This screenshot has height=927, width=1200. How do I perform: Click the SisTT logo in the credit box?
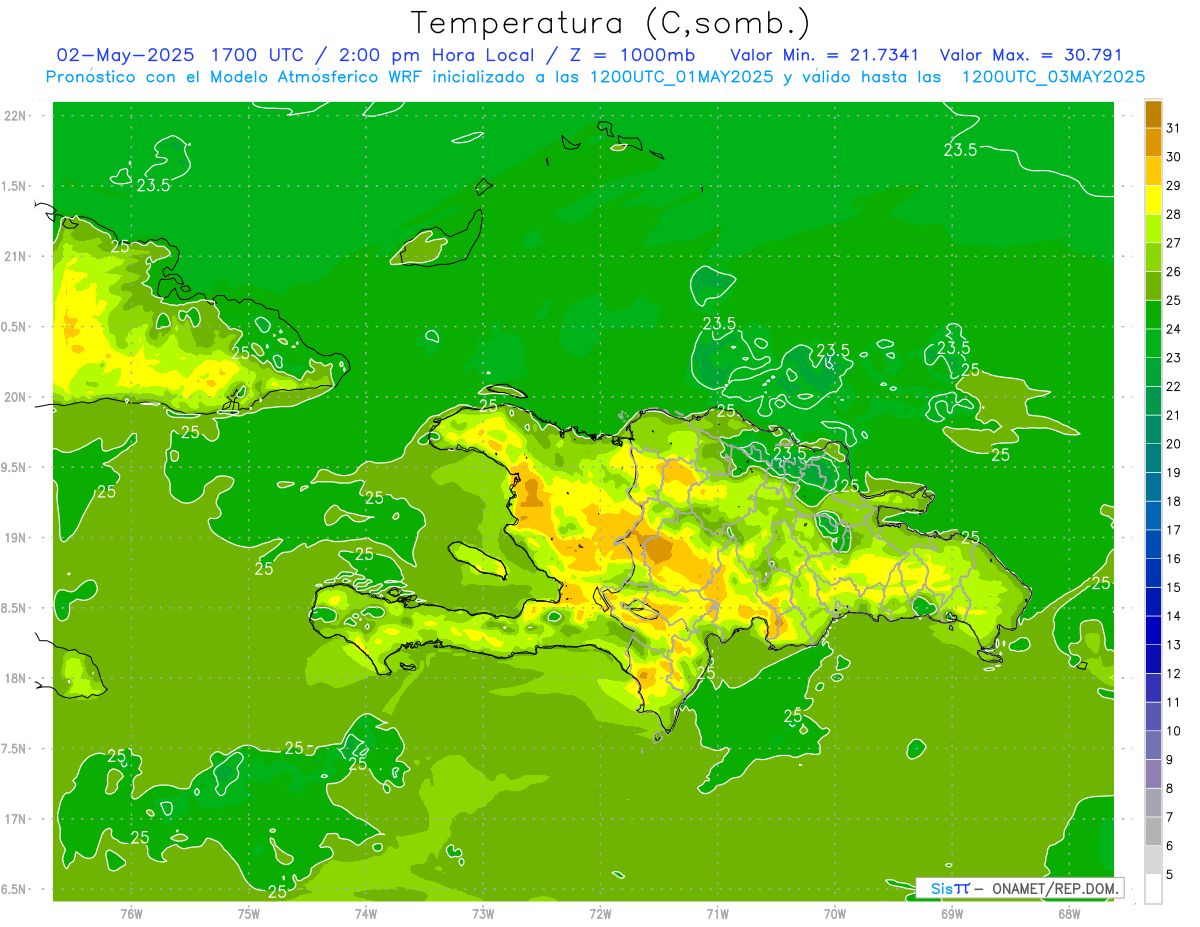pos(949,888)
